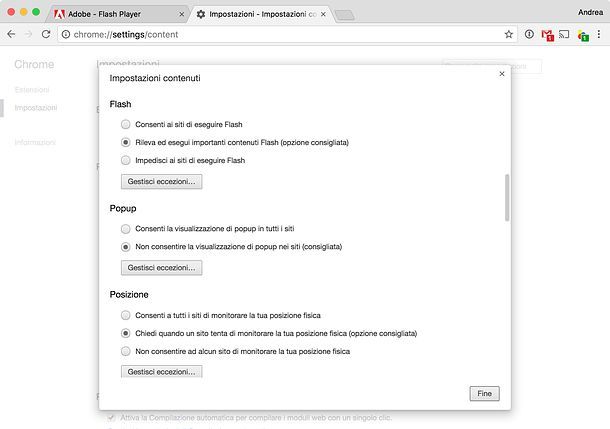Close the Impostazioni contenuti dialog
The image size is (610, 429).
click(x=502, y=74)
